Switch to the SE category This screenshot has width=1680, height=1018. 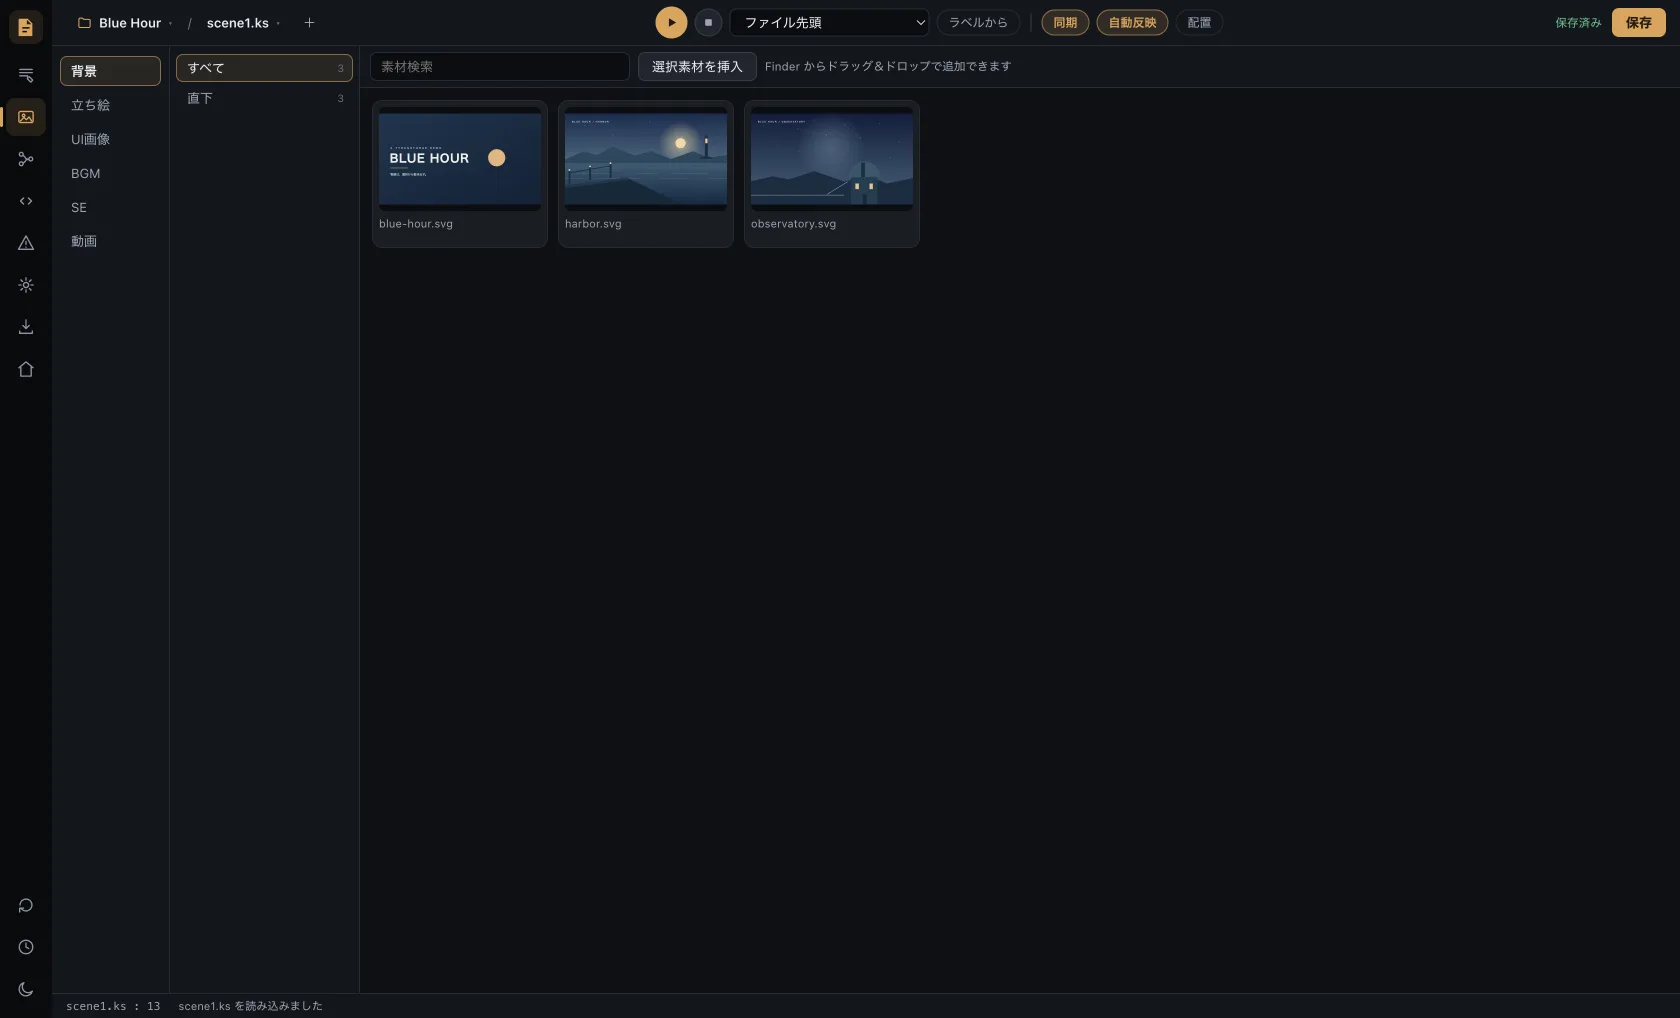[x=110, y=207]
